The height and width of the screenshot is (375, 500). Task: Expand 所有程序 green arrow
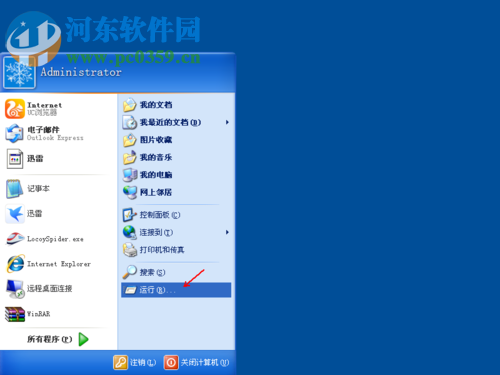click(x=84, y=339)
